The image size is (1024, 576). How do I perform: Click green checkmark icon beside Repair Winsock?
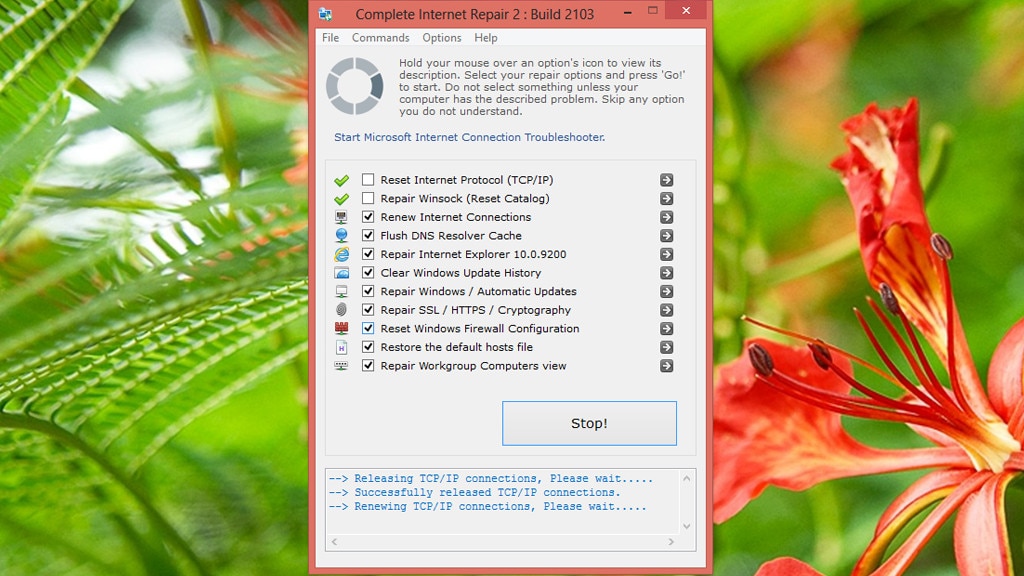(341, 199)
